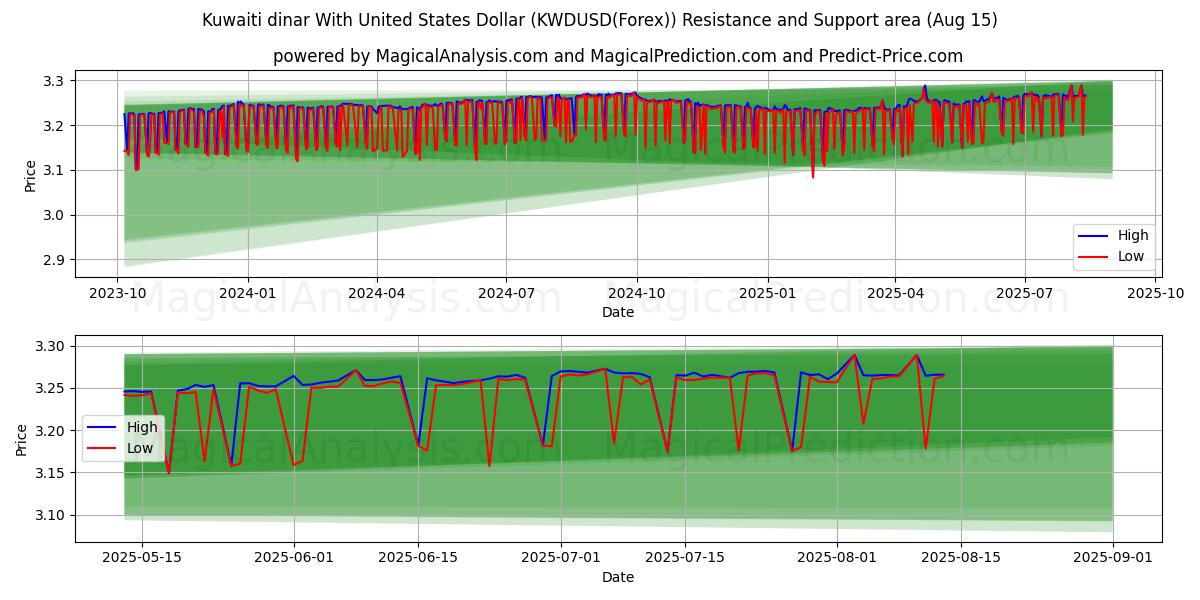Click the 2024-07 date tick label
The width and height of the screenshot is (1200, 600).
[506, 294]
